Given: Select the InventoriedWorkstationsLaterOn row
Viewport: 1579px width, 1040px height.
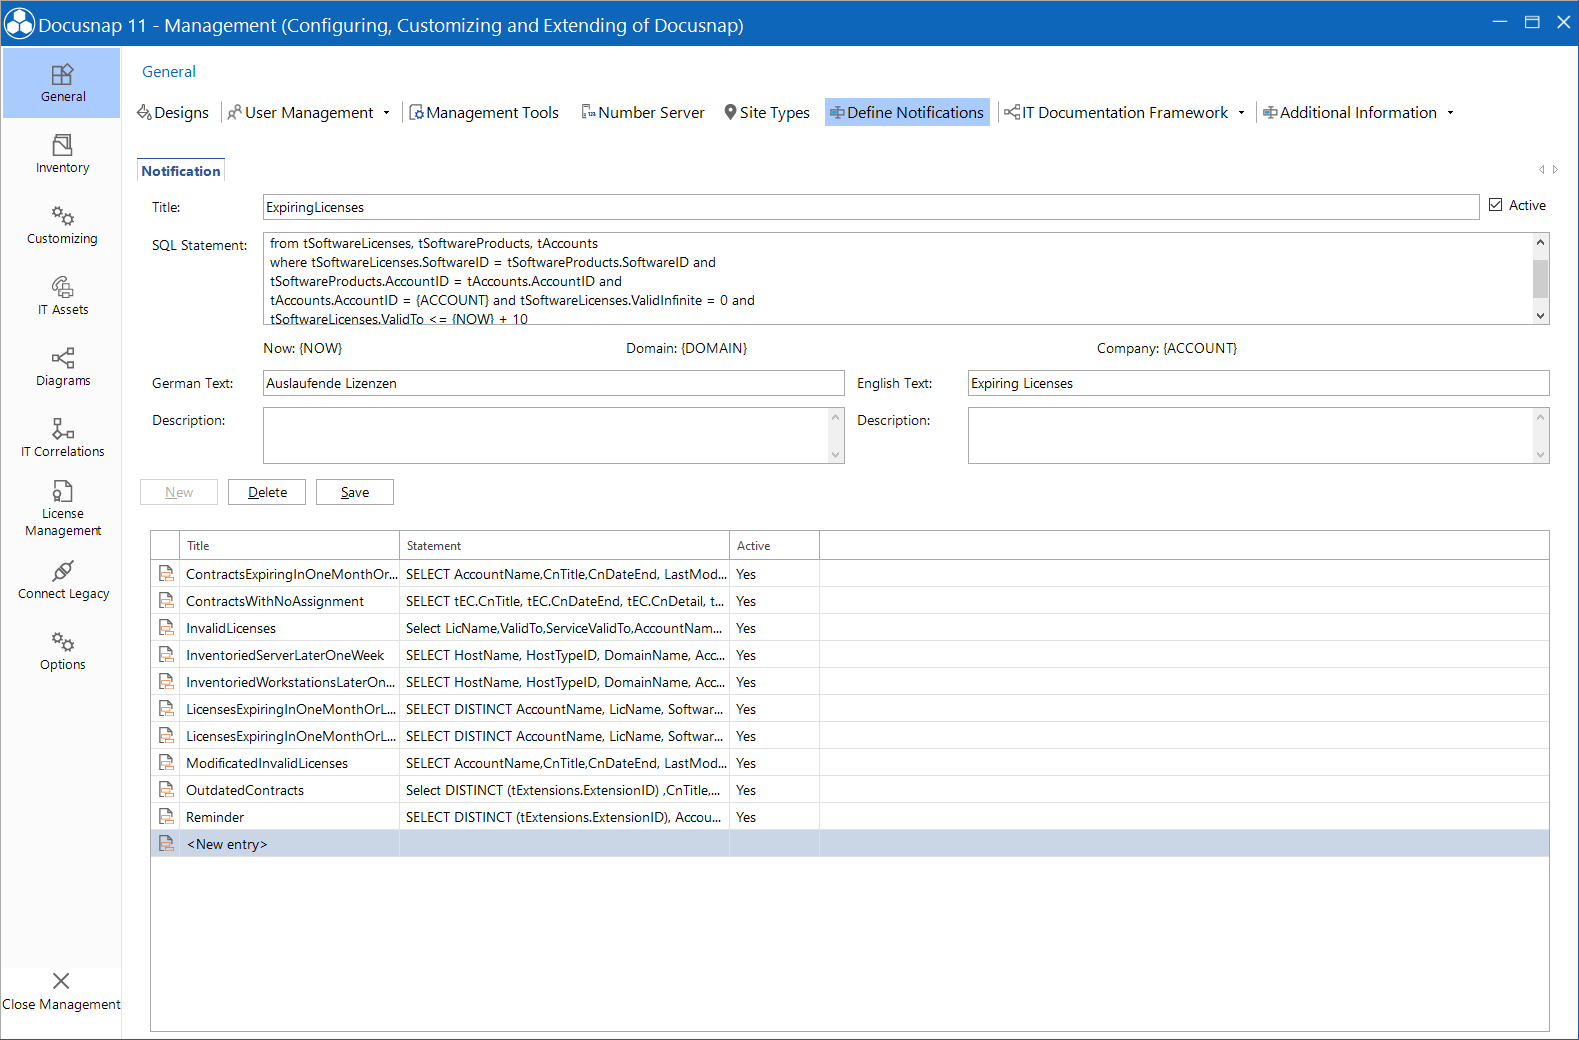Looking at the screenshot, I should (850, 682).
